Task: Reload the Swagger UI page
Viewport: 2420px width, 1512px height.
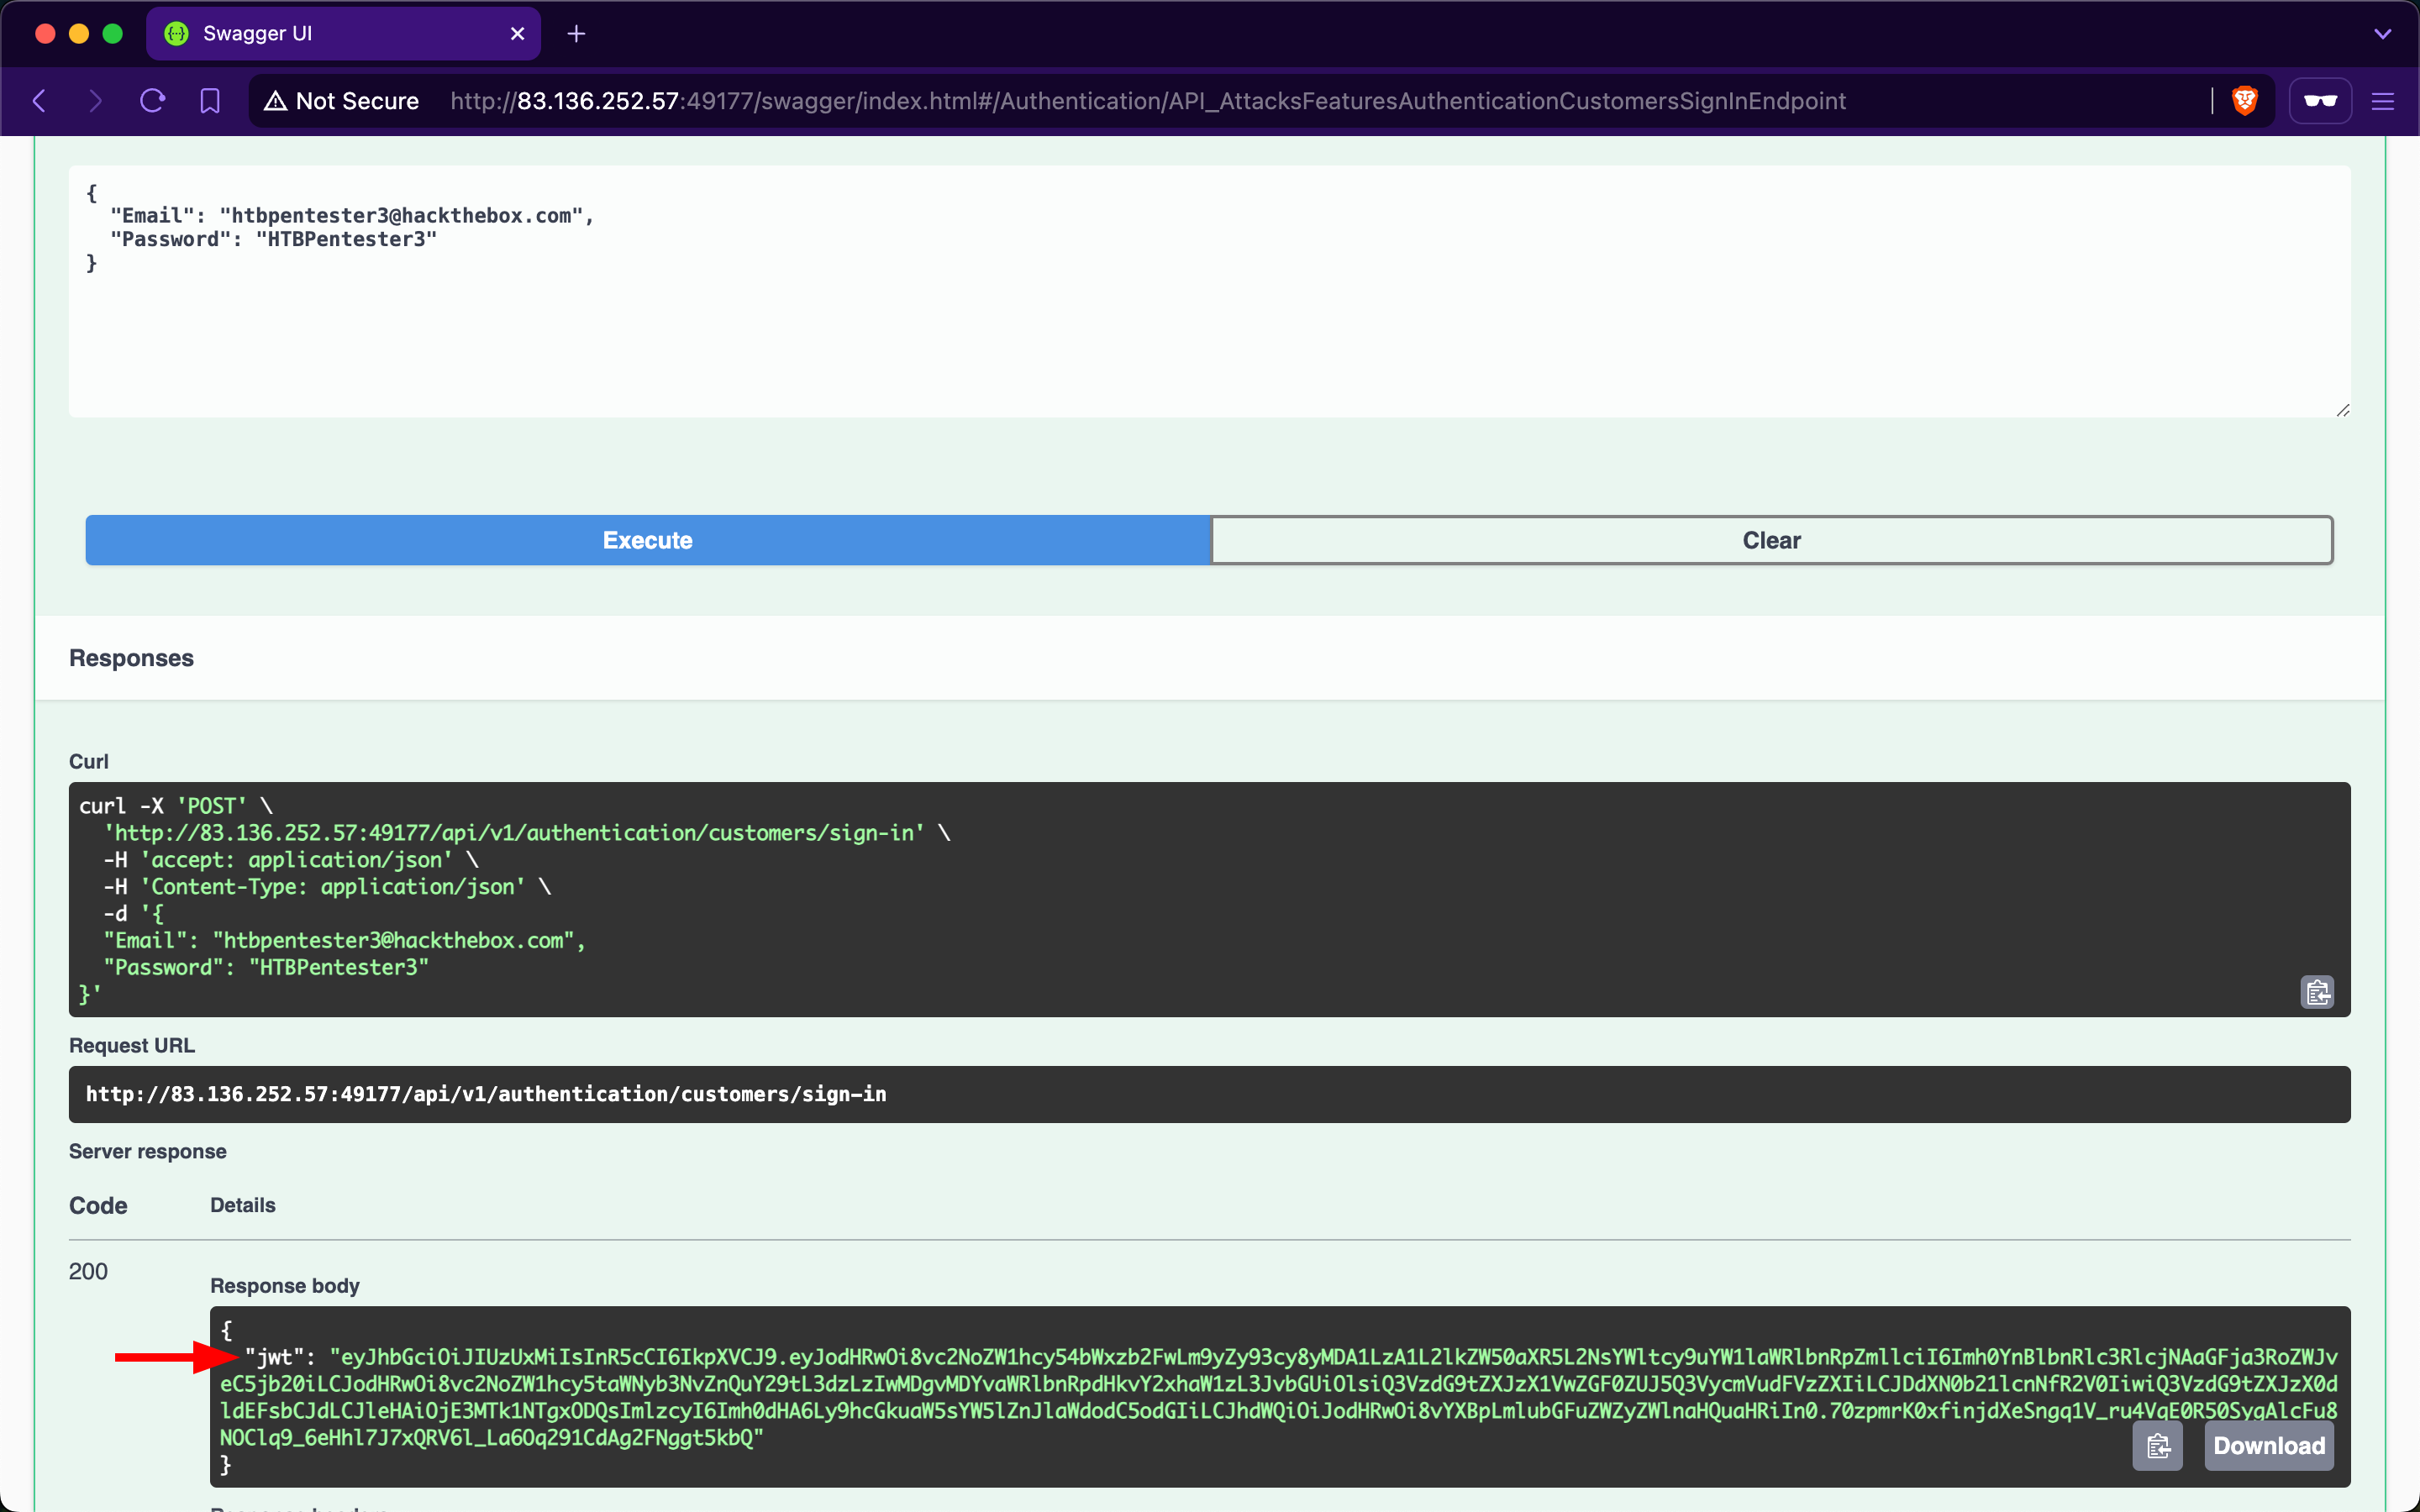Action: click(x=152, y=101)
